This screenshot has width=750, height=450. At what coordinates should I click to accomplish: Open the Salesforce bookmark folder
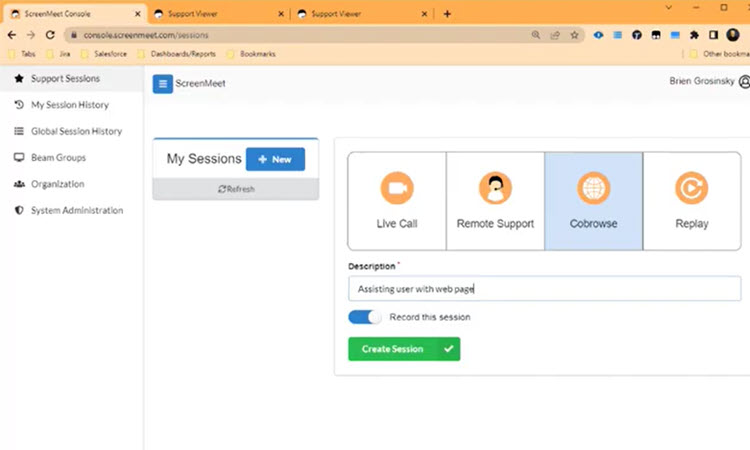coord(104,54)
